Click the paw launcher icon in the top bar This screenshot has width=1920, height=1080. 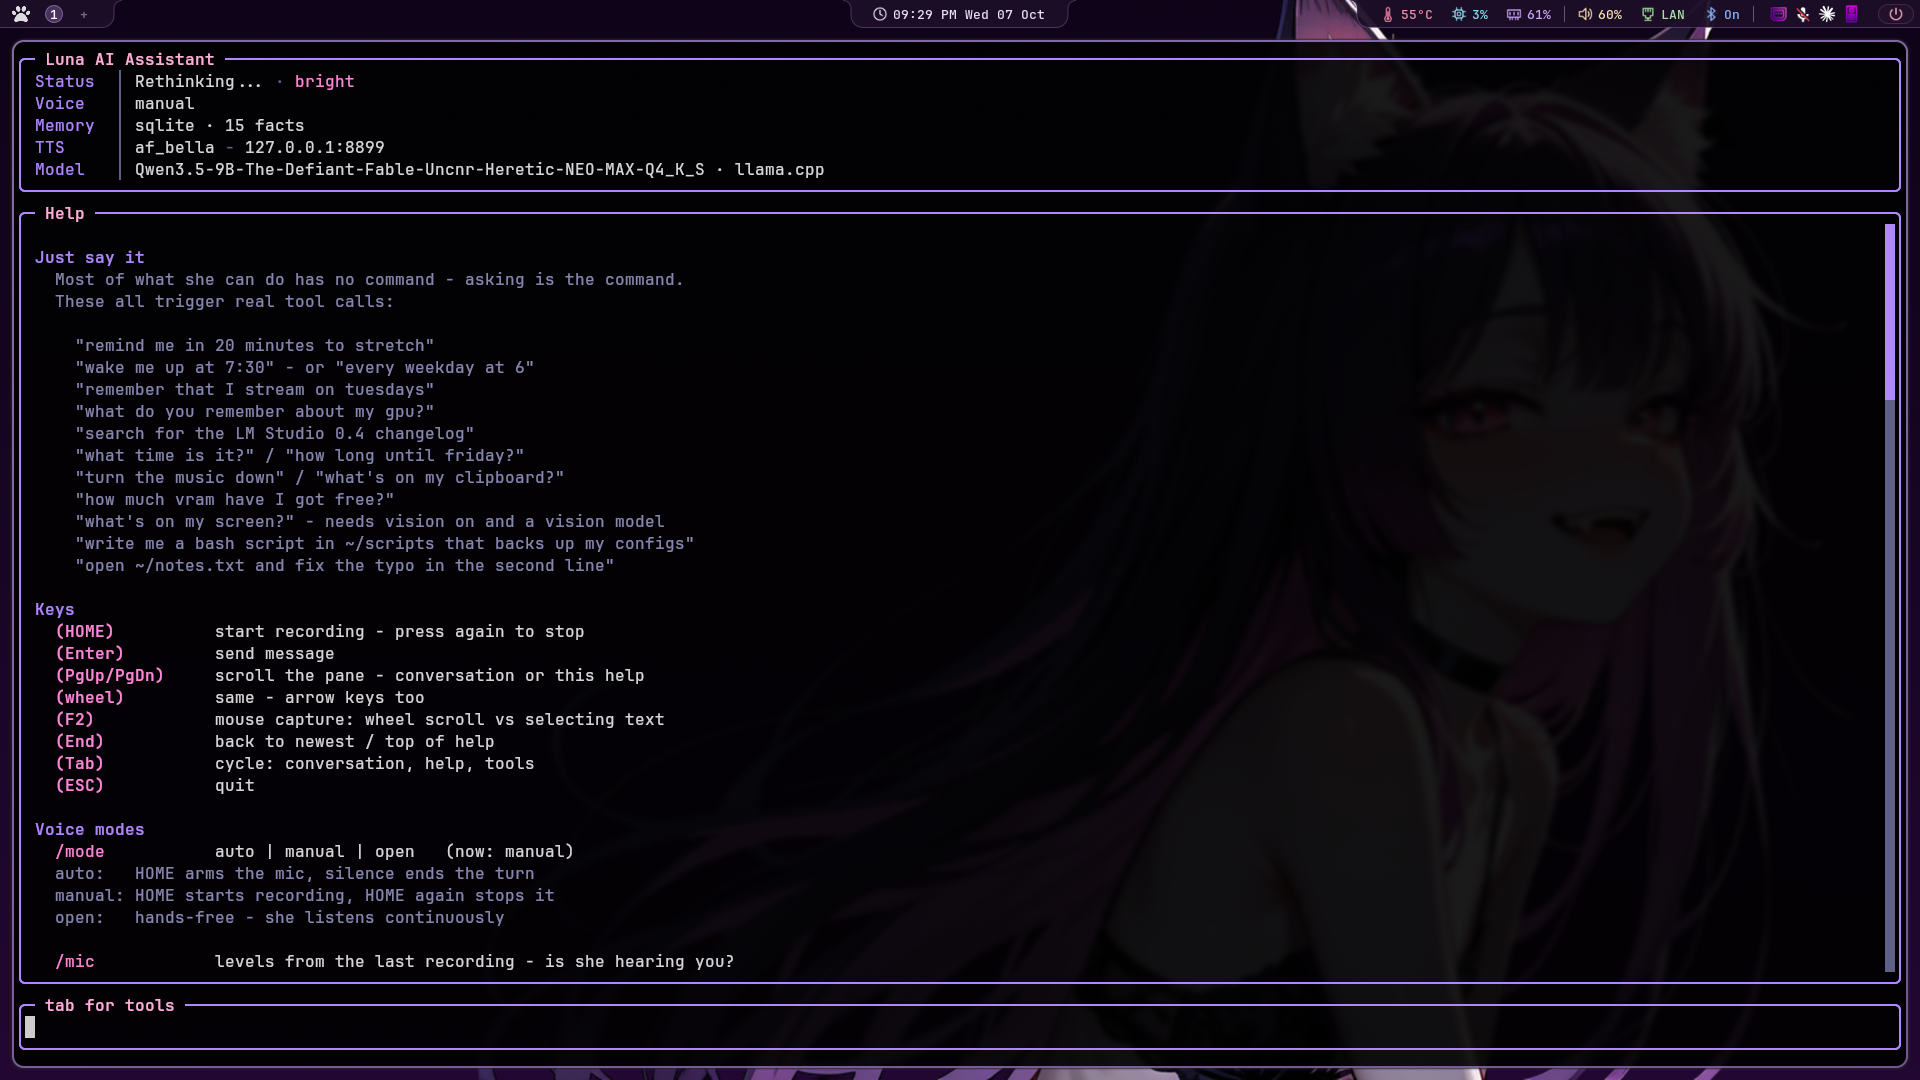click(x=21, y=14)
